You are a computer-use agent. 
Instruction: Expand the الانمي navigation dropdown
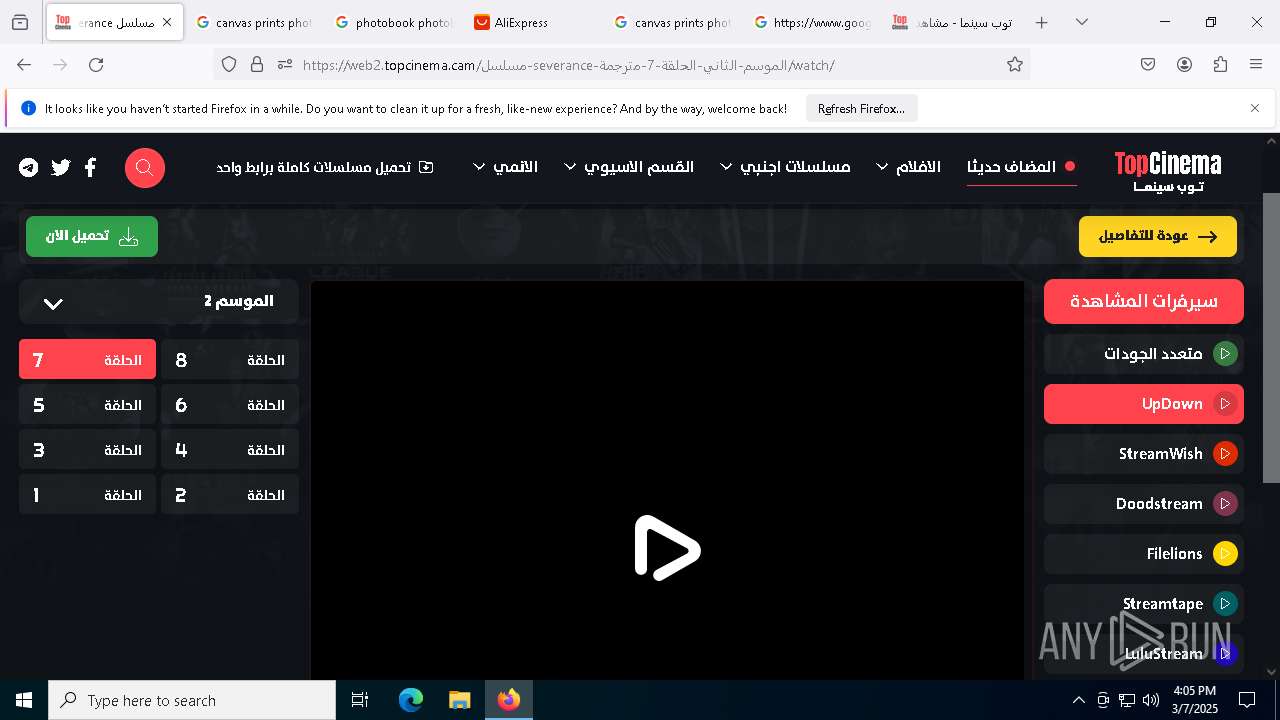[505, 167]
